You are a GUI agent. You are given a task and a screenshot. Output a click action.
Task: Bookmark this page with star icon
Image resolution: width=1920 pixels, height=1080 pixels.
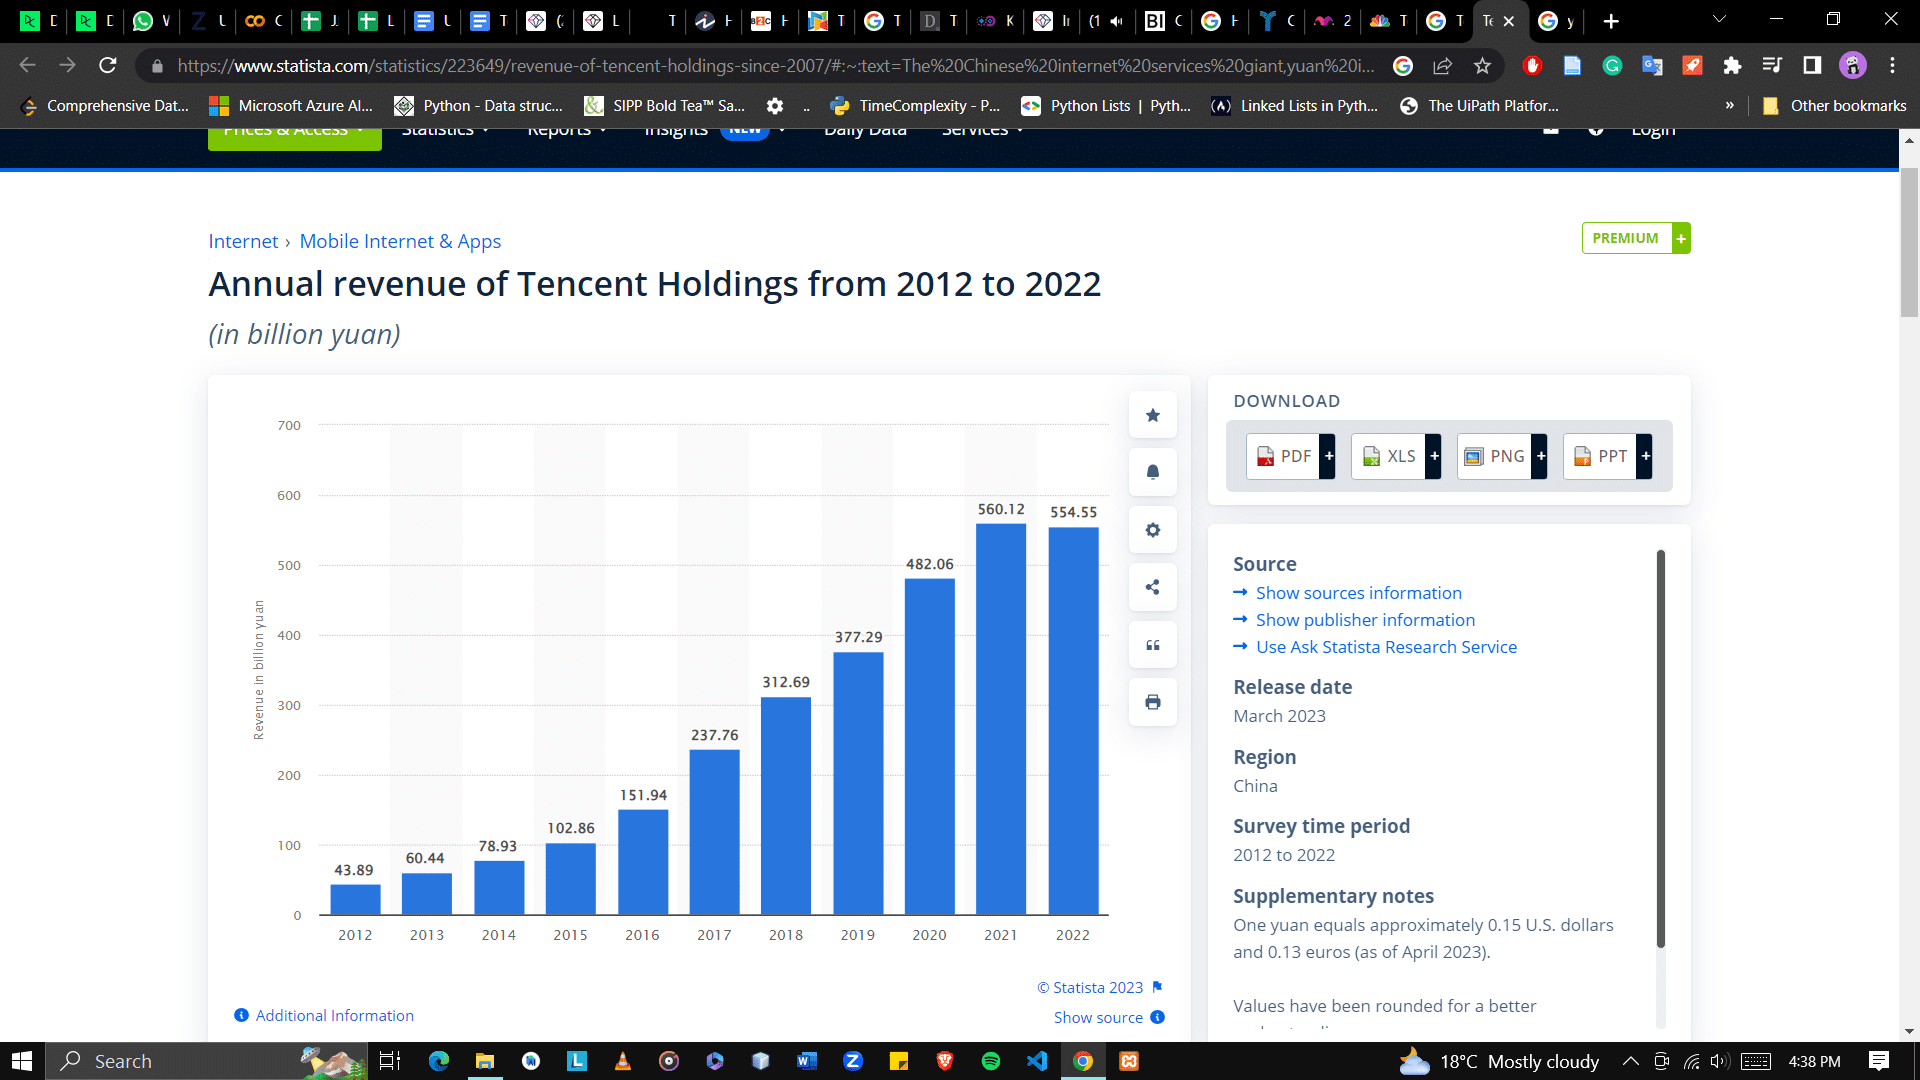(x=1482, y=66)
